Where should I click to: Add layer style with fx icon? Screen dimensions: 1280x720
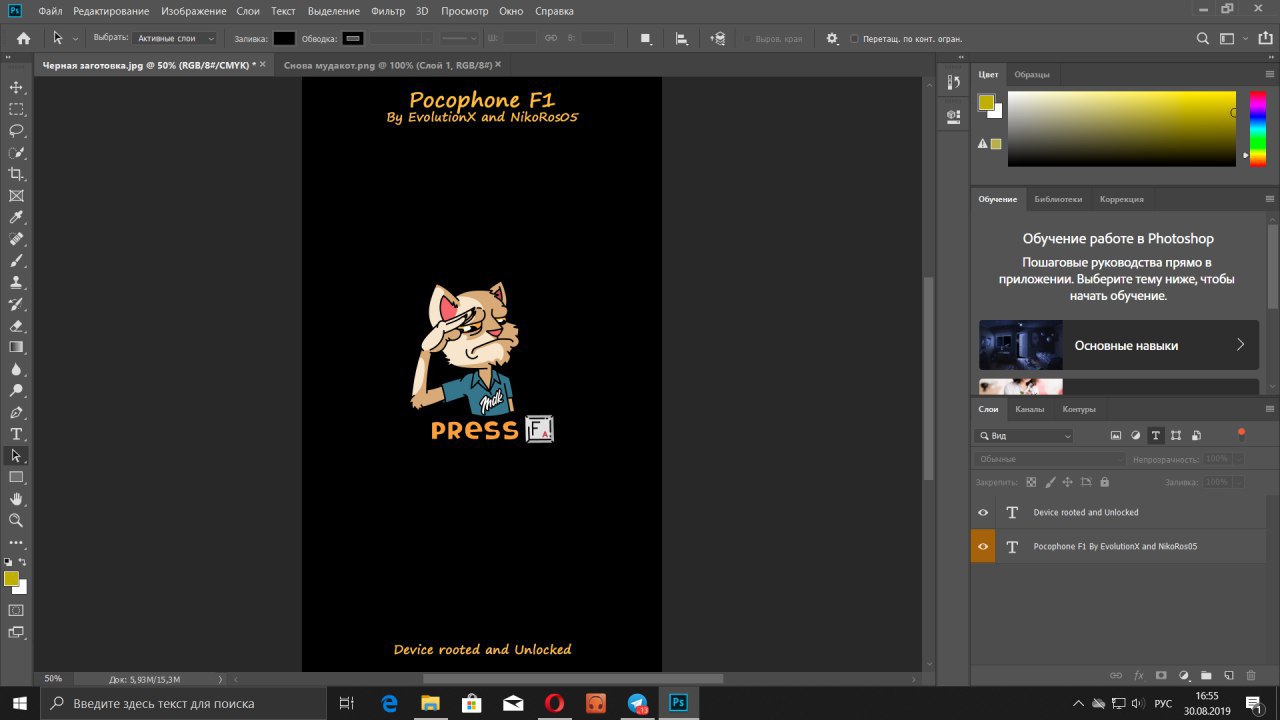click(1138, 676)
